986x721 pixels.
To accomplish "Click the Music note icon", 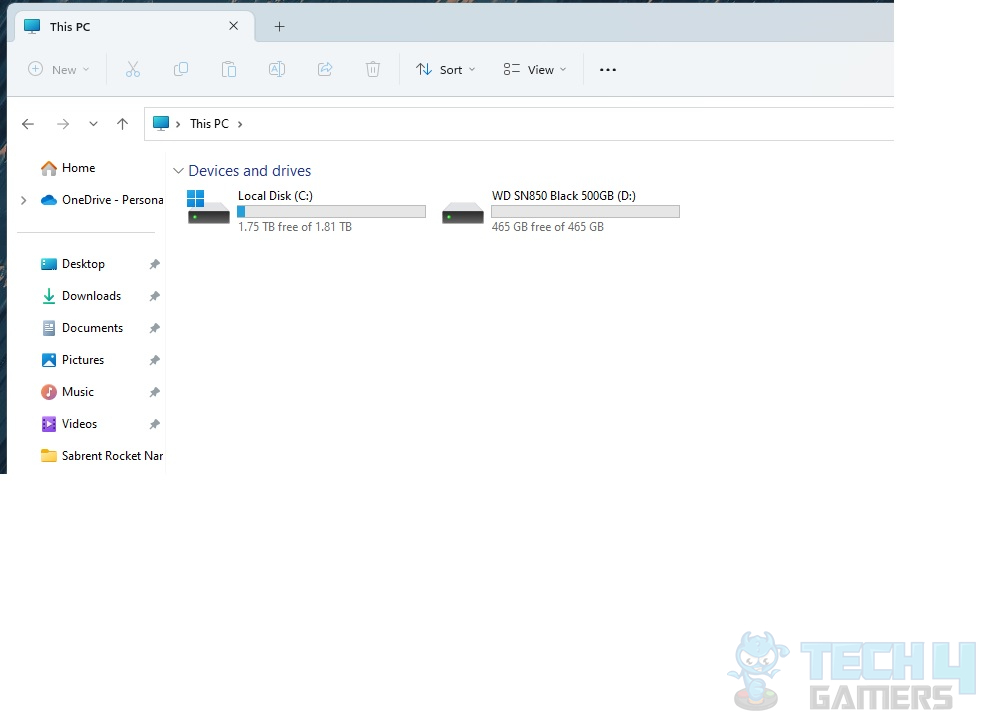I will point(48,392).
